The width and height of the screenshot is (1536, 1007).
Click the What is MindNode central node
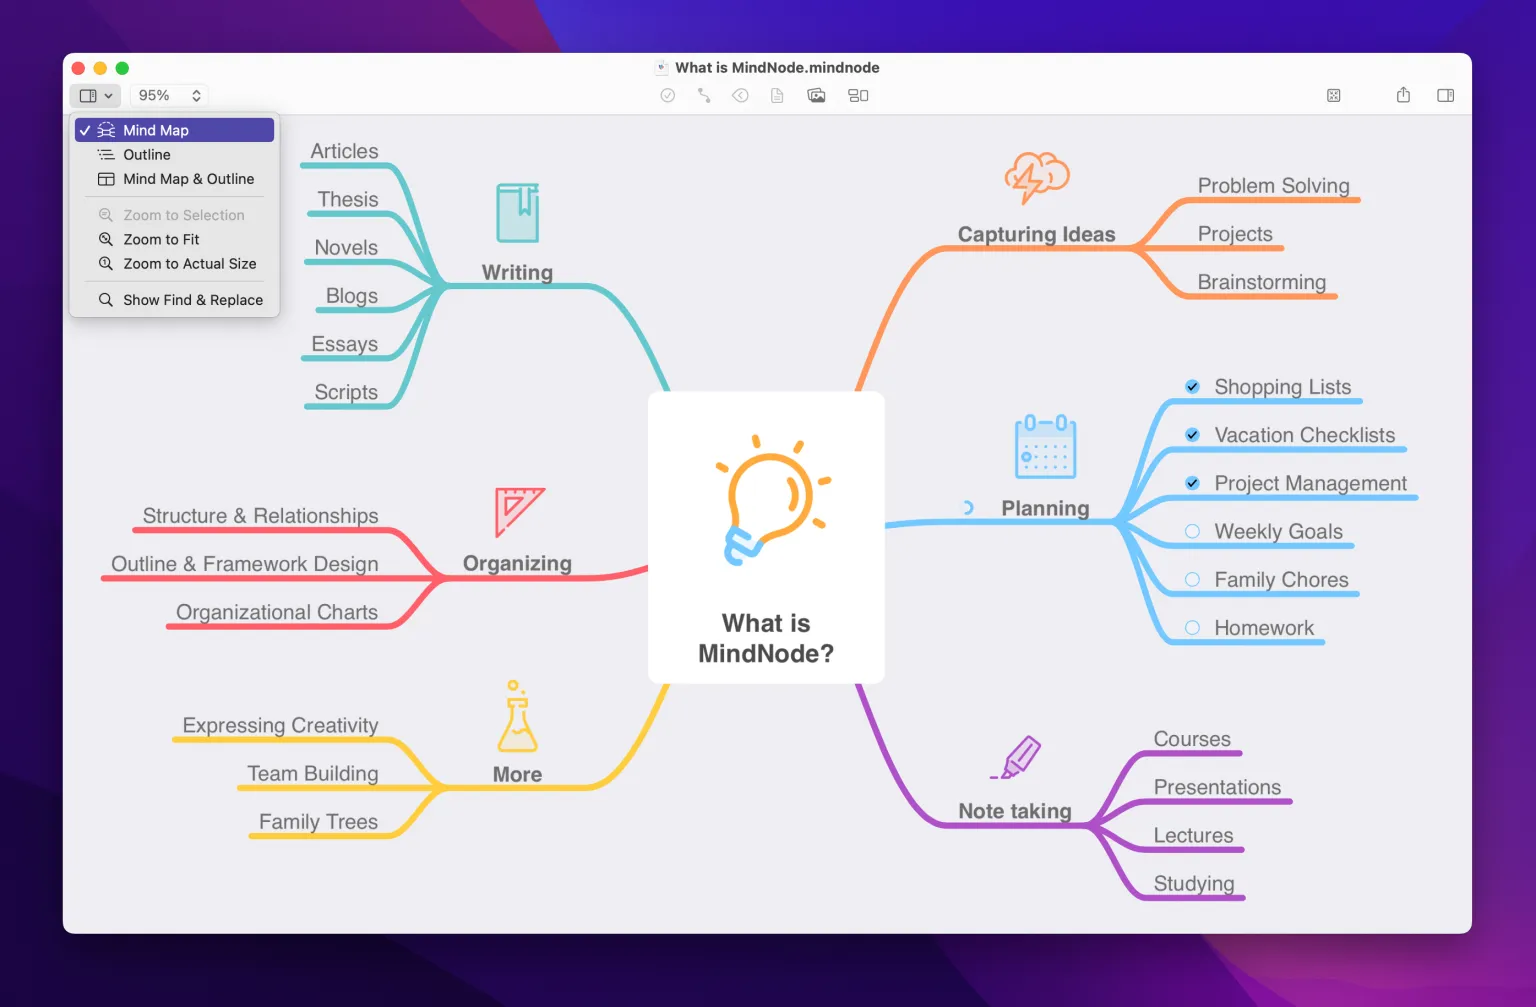(766, 537)
